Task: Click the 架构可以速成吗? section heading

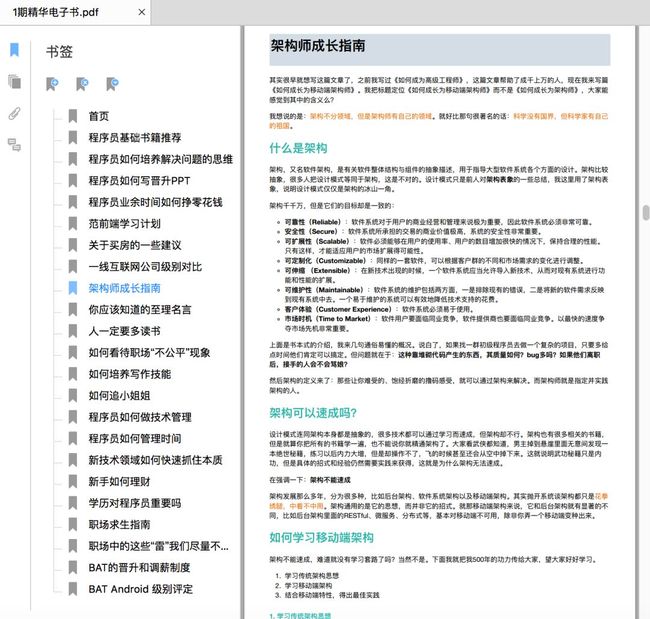Action: pos(313,413)
